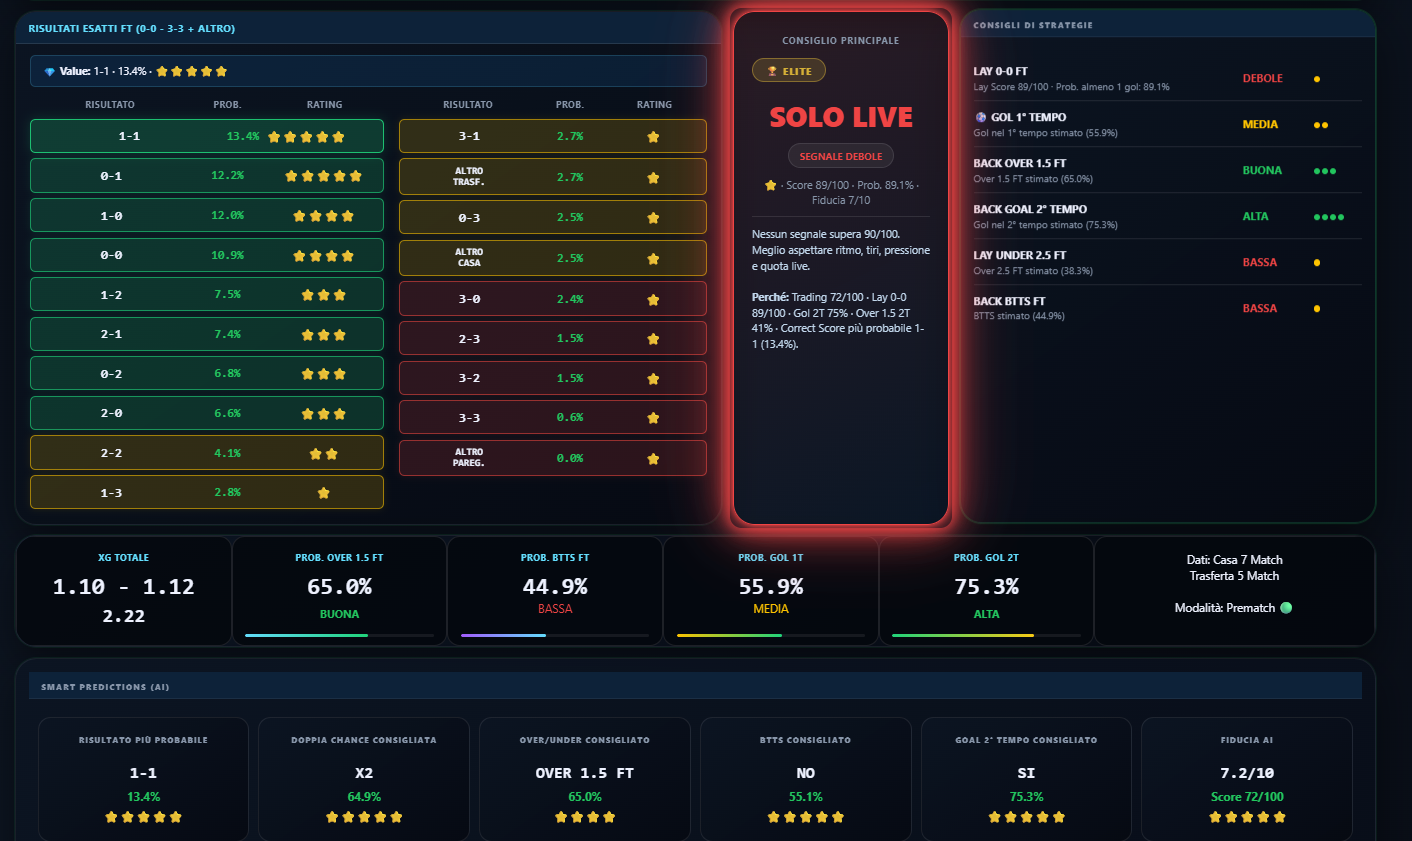The width and height of the screenshot is (1412, 841).
Task: Click the star icon next to Score 89/100
Action: [x=770, y=185]
